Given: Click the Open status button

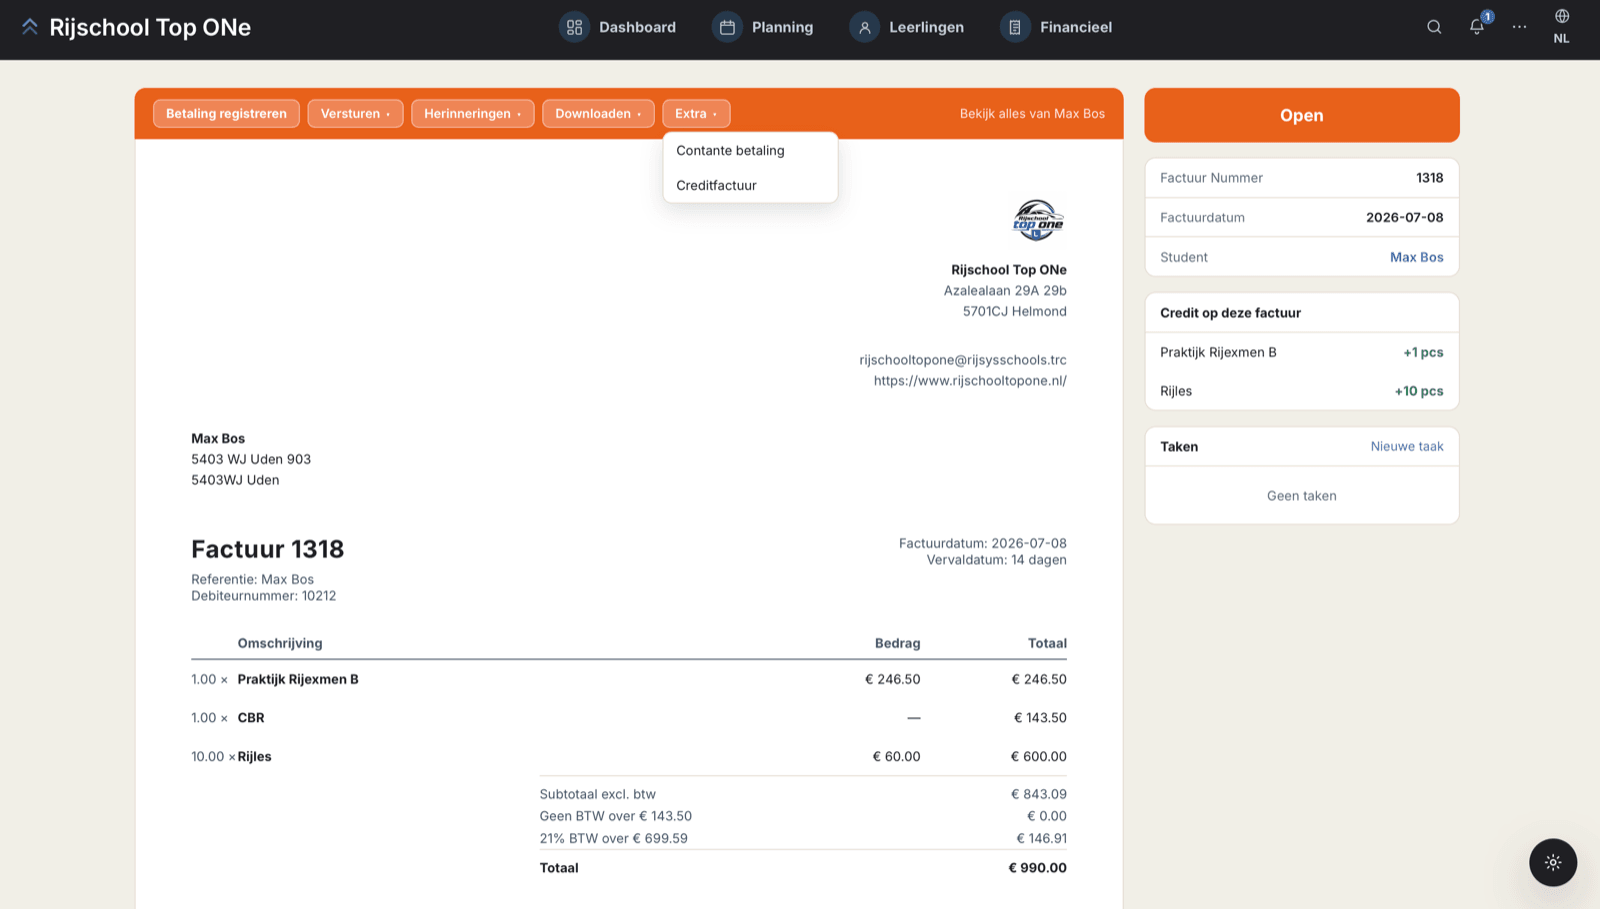Looking at the screenshot, I should 1301,115.
